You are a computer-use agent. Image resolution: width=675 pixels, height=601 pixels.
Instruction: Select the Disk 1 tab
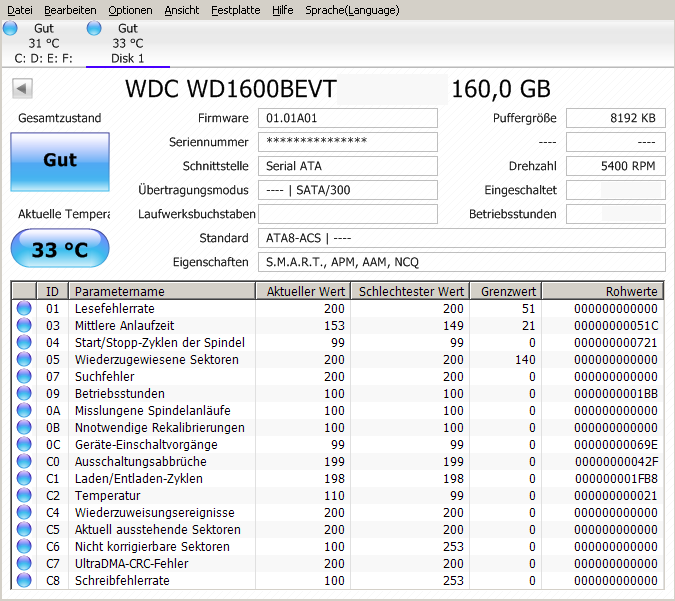click(x=128, y=43)
